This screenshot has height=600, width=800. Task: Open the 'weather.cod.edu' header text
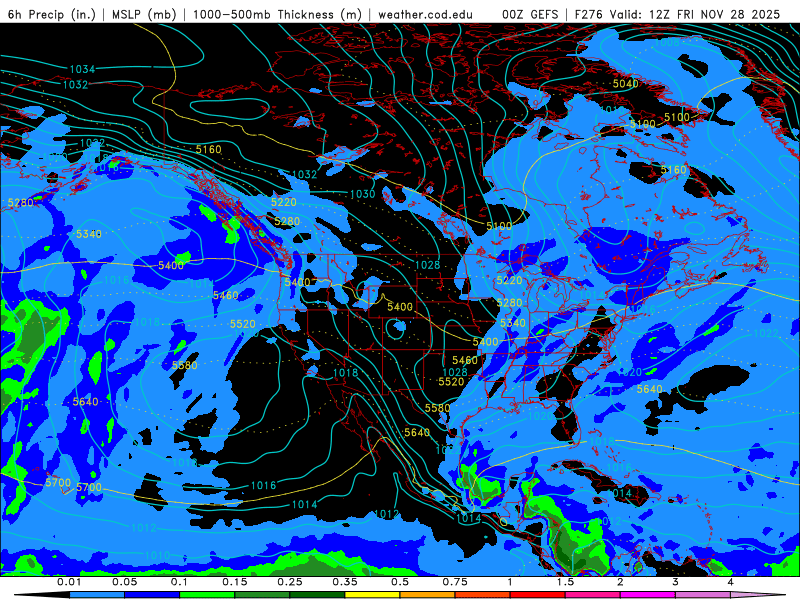tap(426, 14)
